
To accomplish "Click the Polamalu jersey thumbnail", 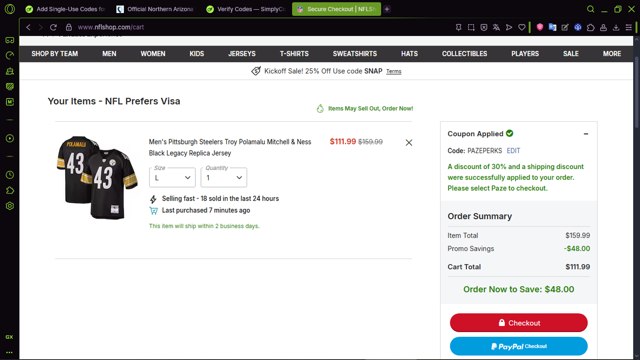I will click(97, 178).
